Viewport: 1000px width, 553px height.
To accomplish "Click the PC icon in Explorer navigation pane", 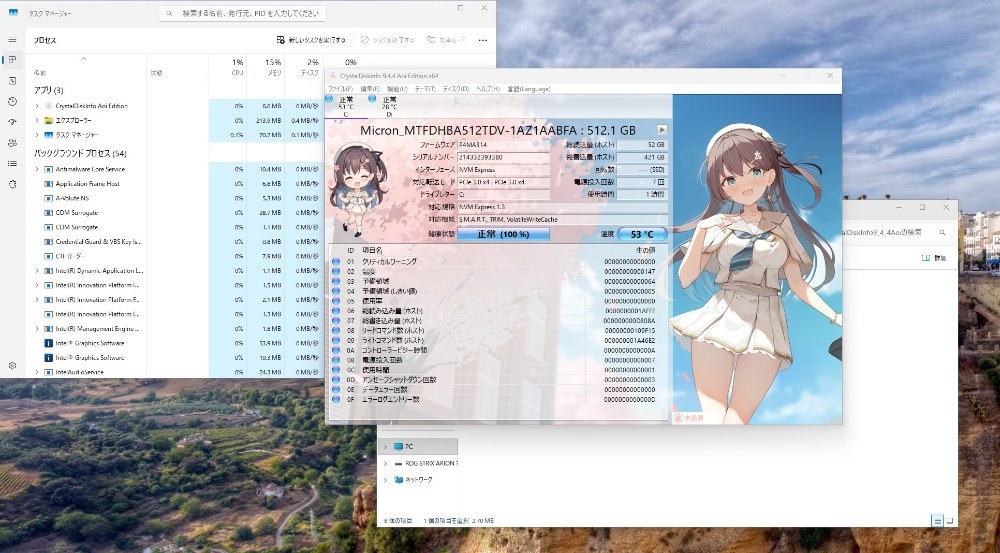I will pyautogui.click(x=399, y=446).
